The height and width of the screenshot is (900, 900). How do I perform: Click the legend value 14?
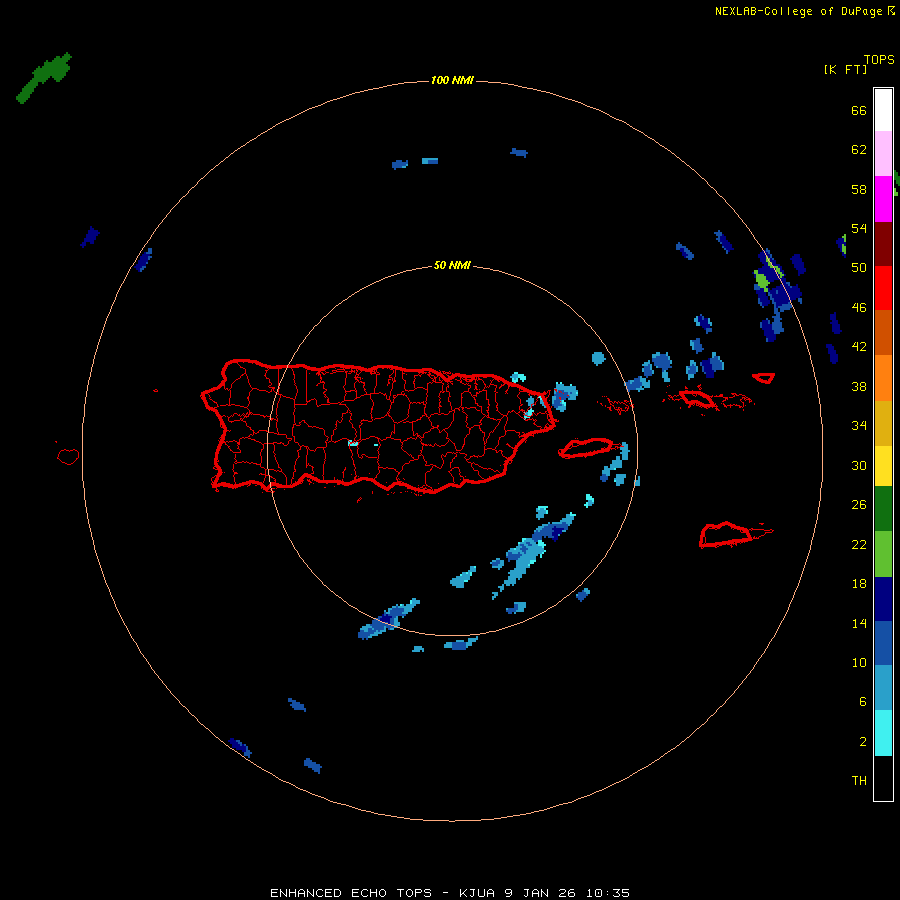click(859, 623)
